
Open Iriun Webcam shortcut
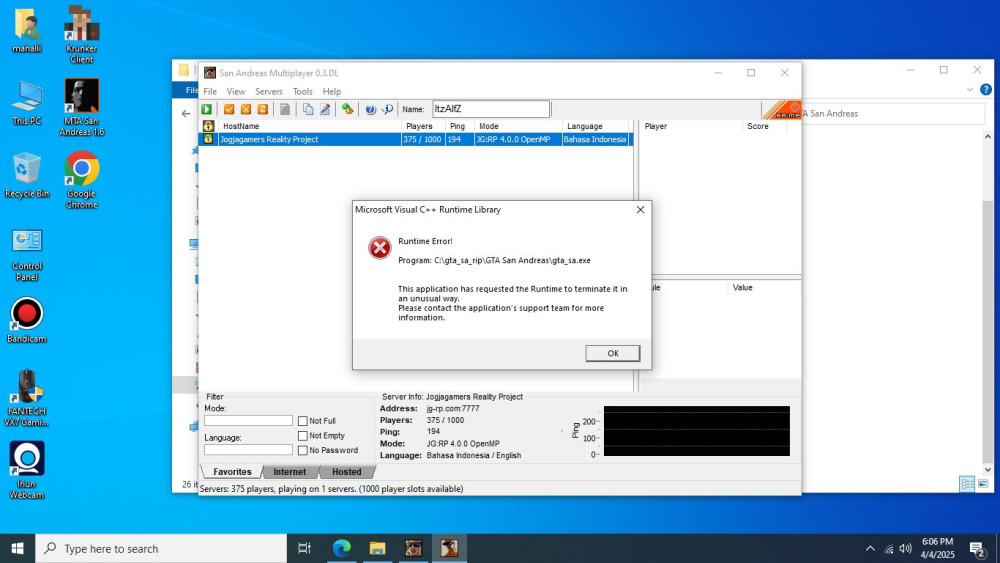tap(27, 471)
